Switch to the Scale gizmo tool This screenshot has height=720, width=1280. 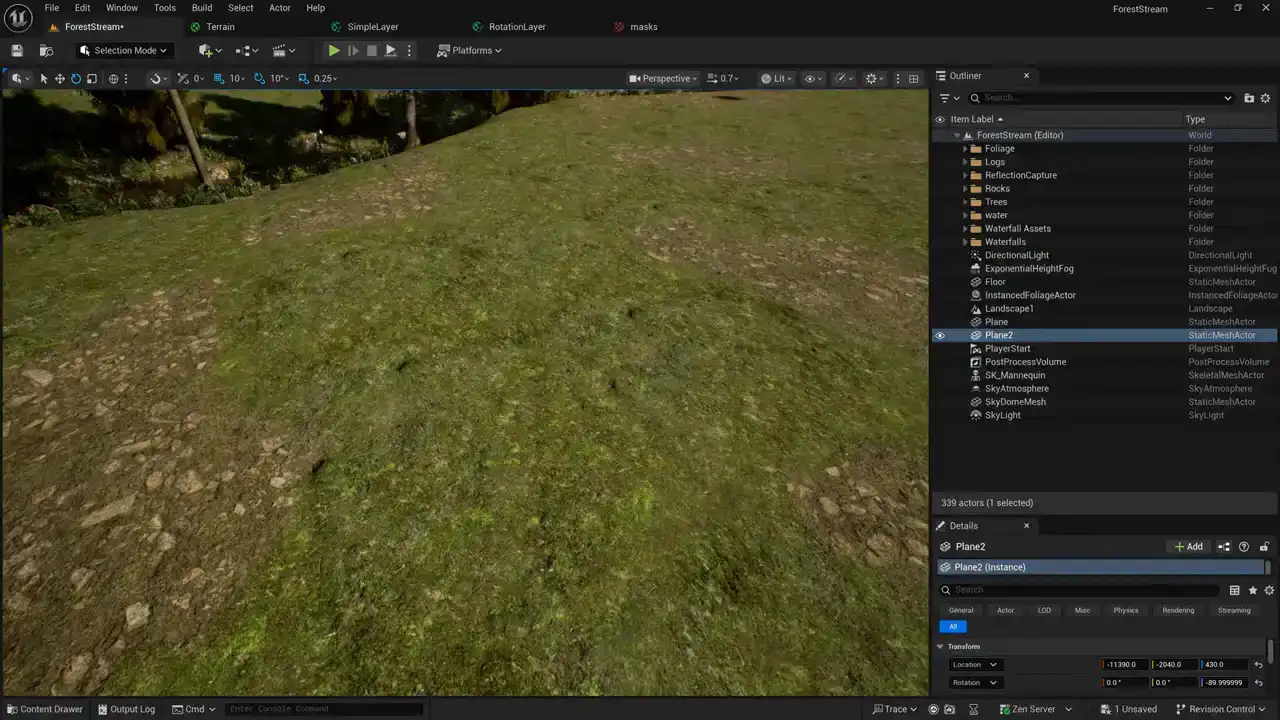pyautogui.click(x=92, y=79)
